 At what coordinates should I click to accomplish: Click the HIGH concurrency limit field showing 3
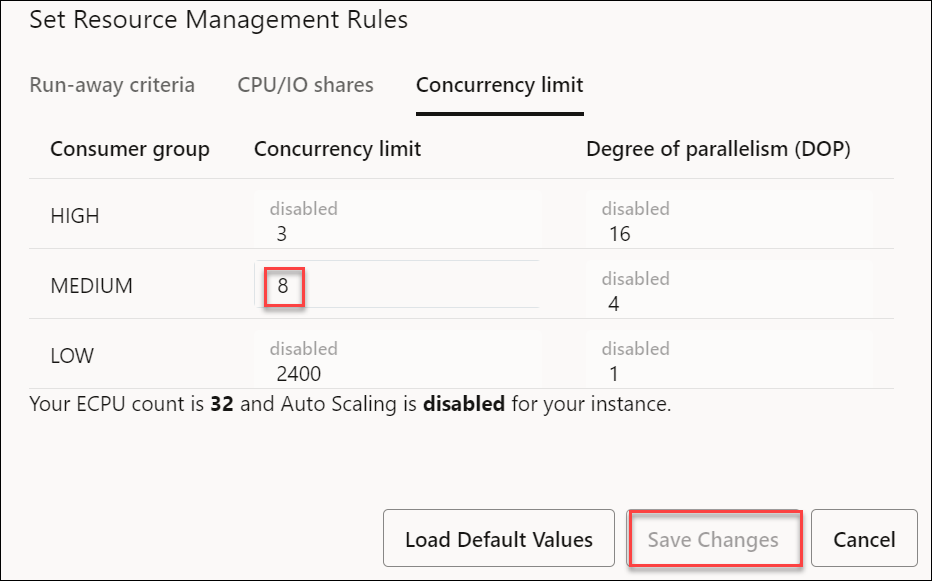(397, 222)
